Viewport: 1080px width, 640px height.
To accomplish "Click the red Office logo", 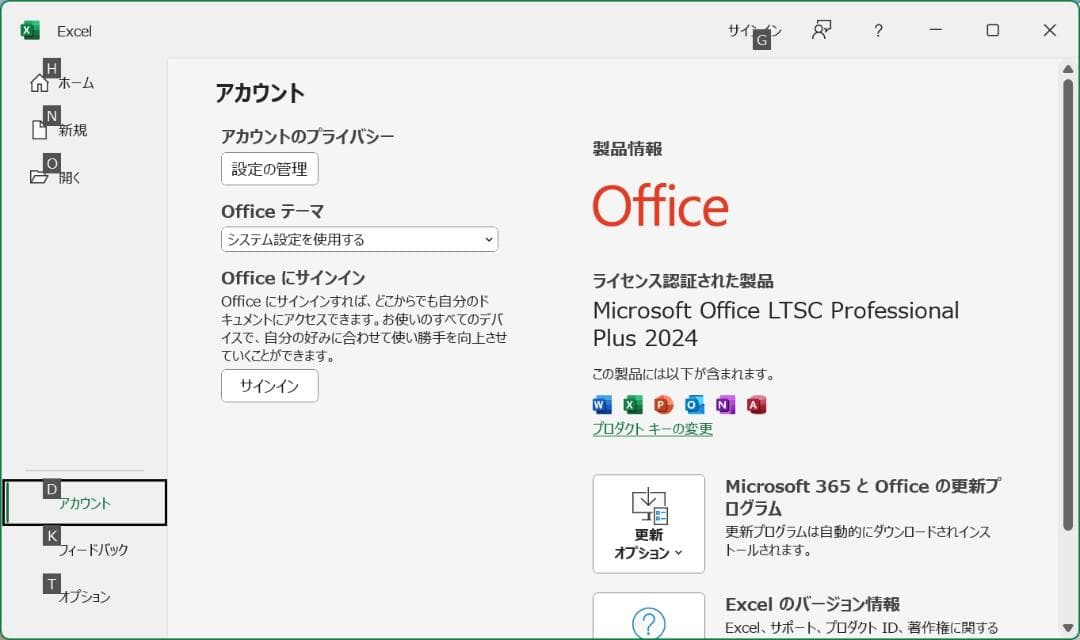I will (x=661, y=206).
